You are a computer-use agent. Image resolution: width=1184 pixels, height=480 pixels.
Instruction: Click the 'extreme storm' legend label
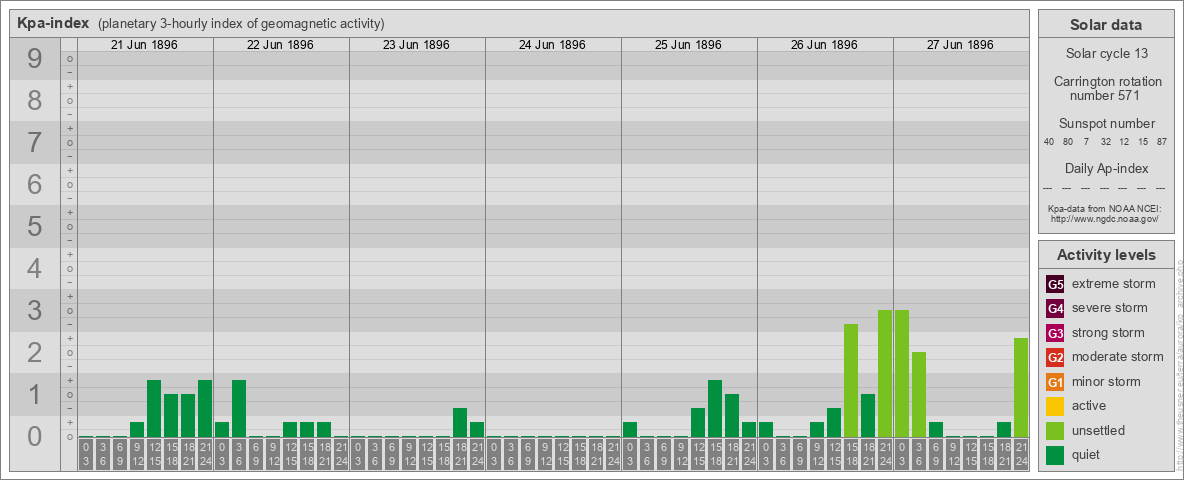click(x=1114, y=284)
